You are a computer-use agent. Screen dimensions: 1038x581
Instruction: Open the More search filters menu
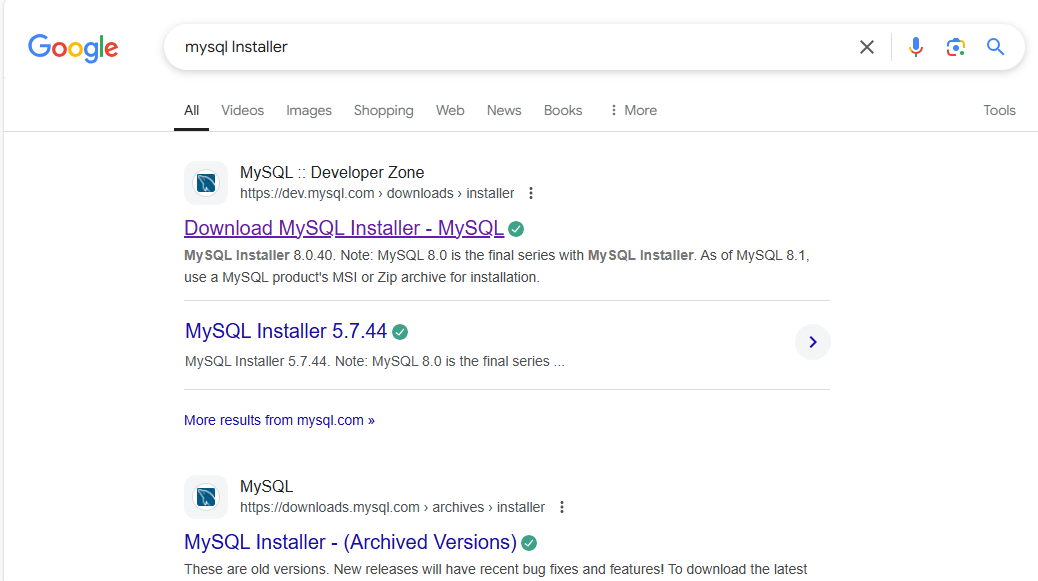634,111
